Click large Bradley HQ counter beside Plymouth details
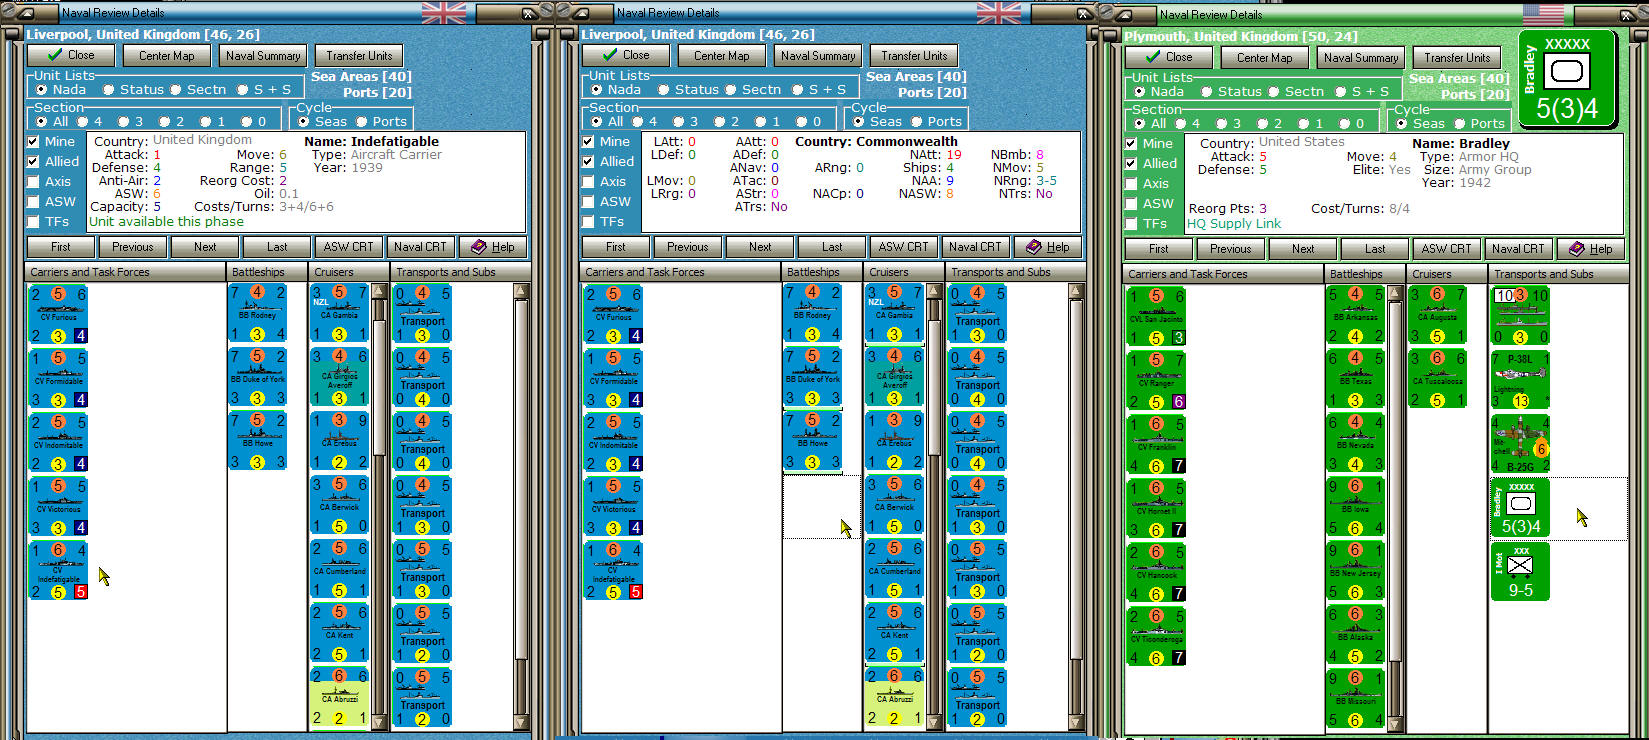The image size is (1649, 740). click(1566, 79)
